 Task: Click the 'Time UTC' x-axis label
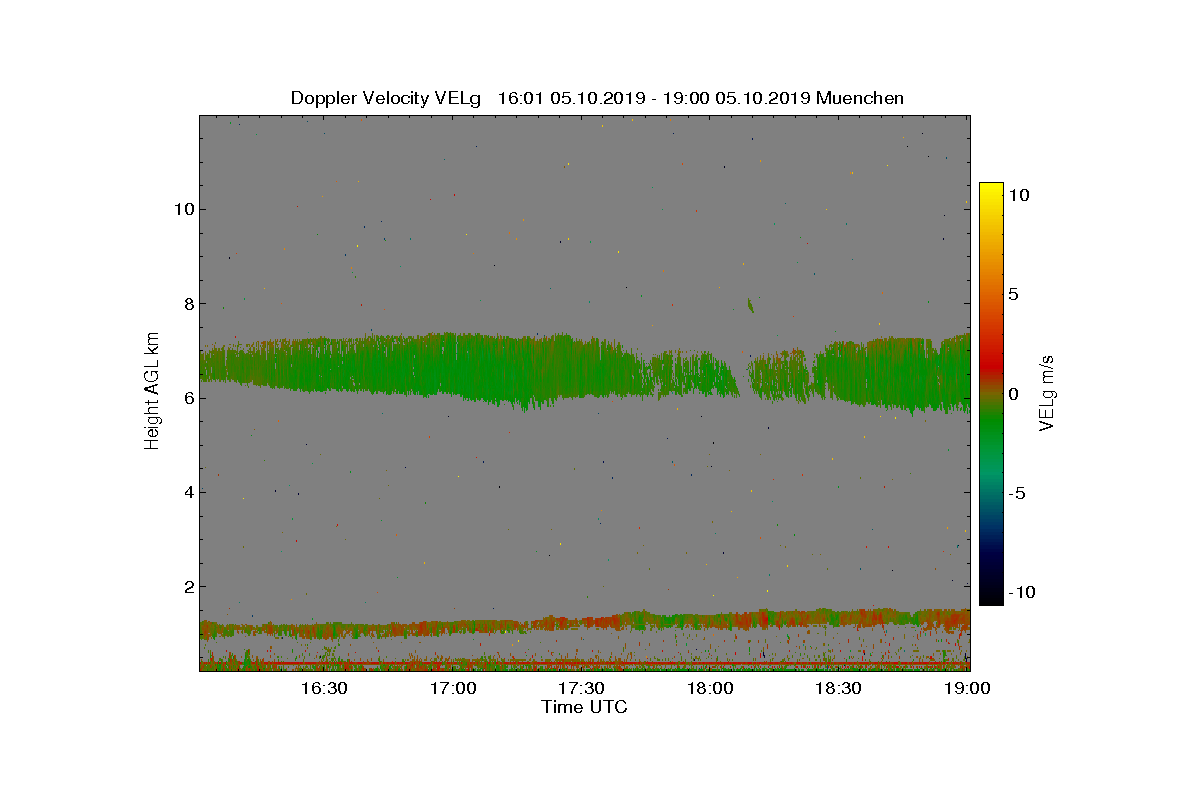(x=585, y=707)
